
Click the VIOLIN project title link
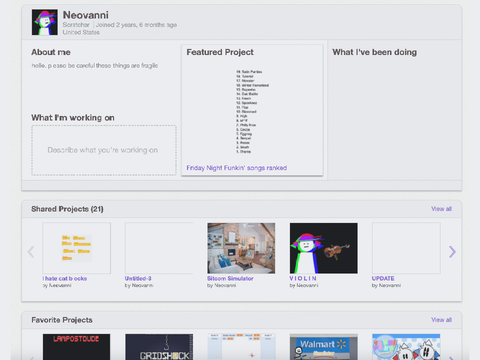(303, 278)
